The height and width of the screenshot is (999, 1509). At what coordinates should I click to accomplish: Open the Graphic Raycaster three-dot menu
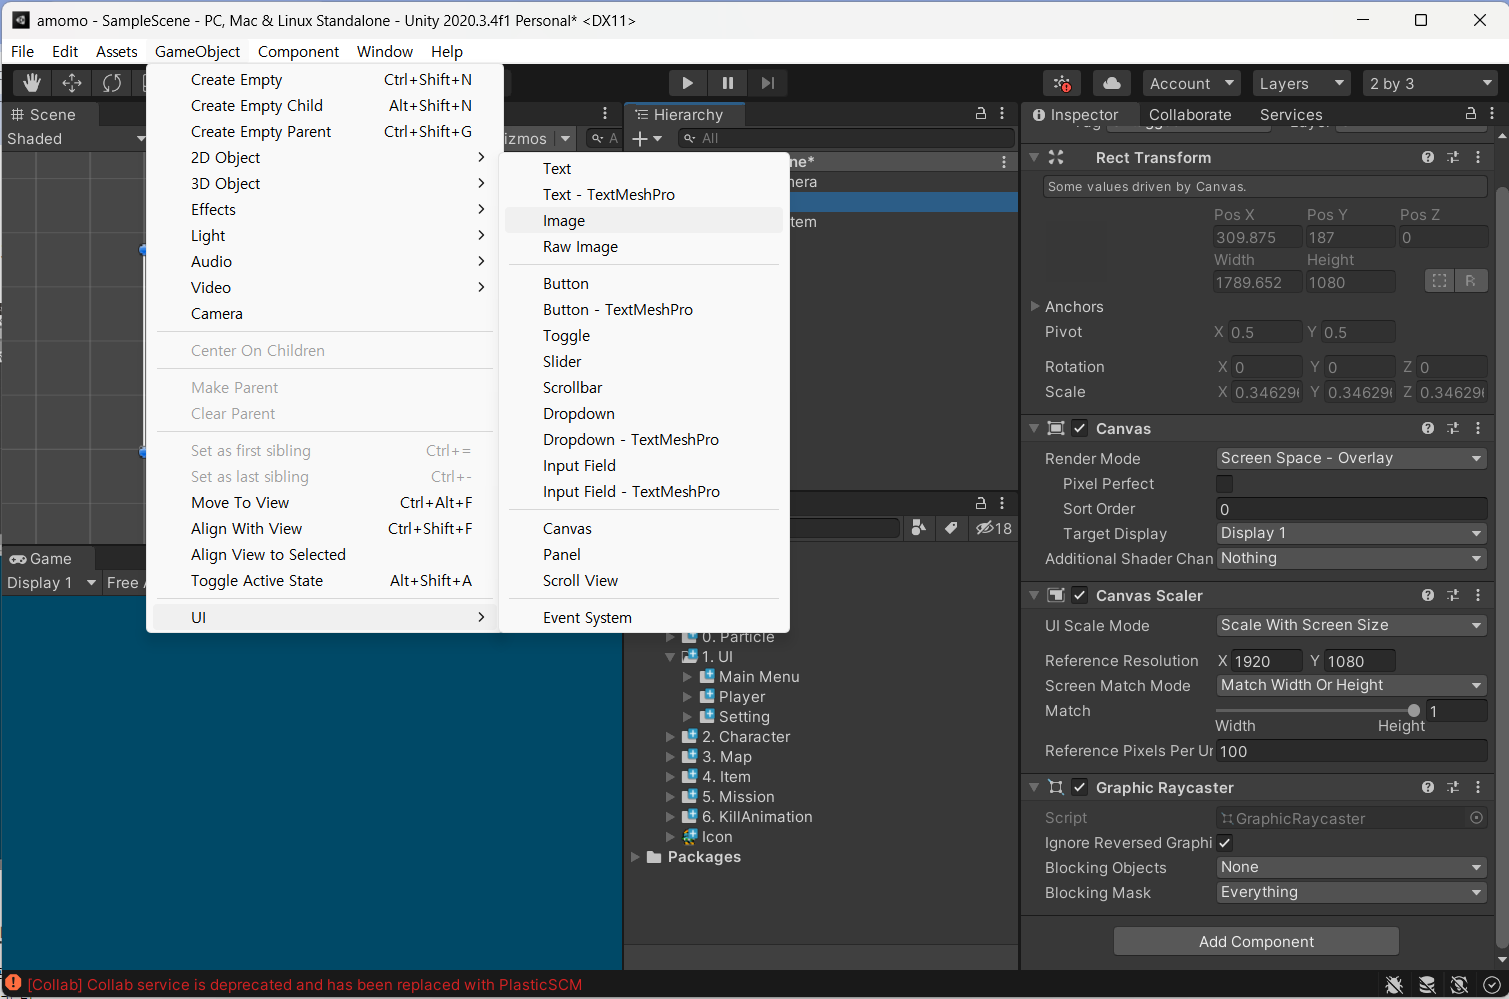1478,787
